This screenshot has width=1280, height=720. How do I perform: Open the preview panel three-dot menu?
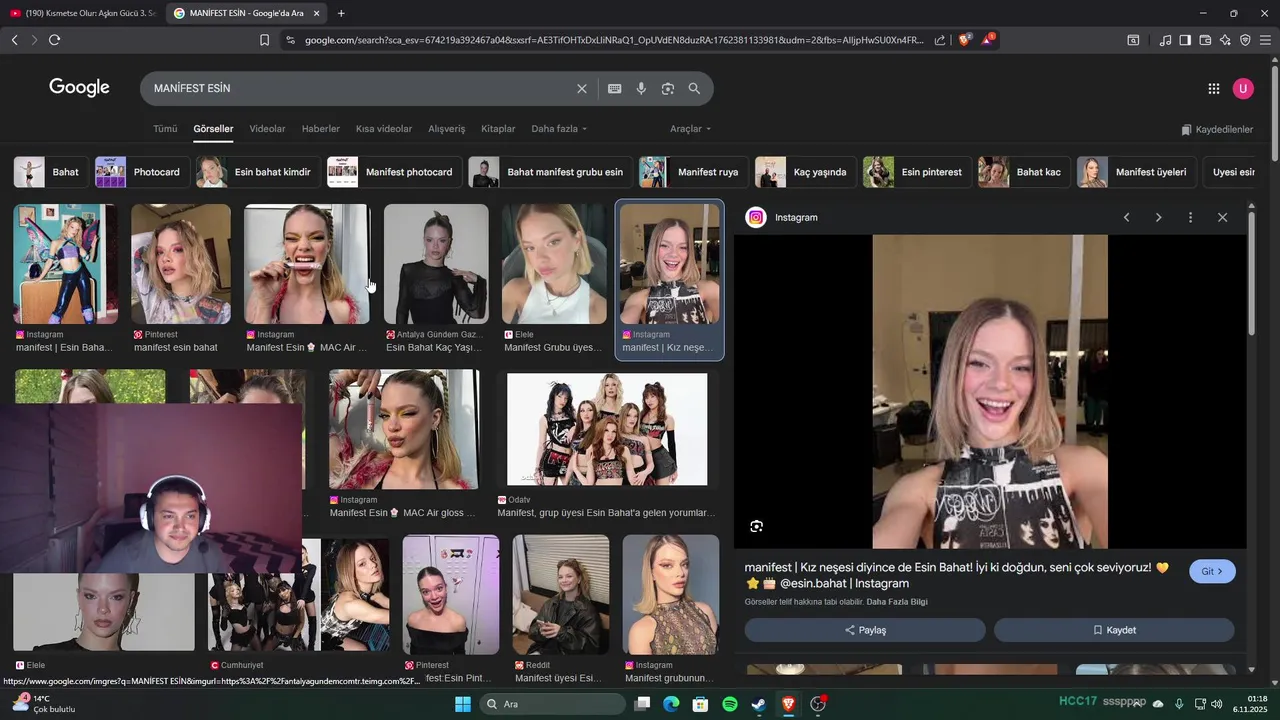(x=1190, y=217)
